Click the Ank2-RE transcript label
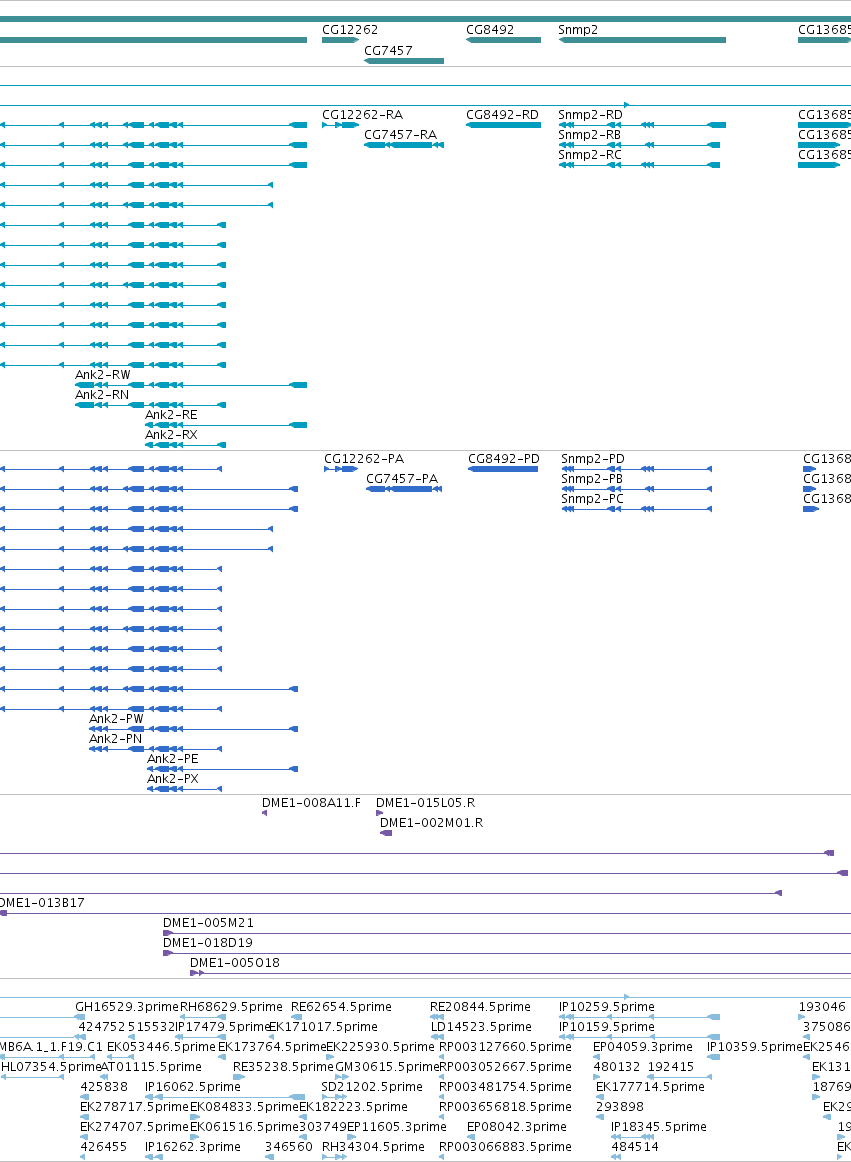Viewport: 851px width, 1162px height. [171, 415]
